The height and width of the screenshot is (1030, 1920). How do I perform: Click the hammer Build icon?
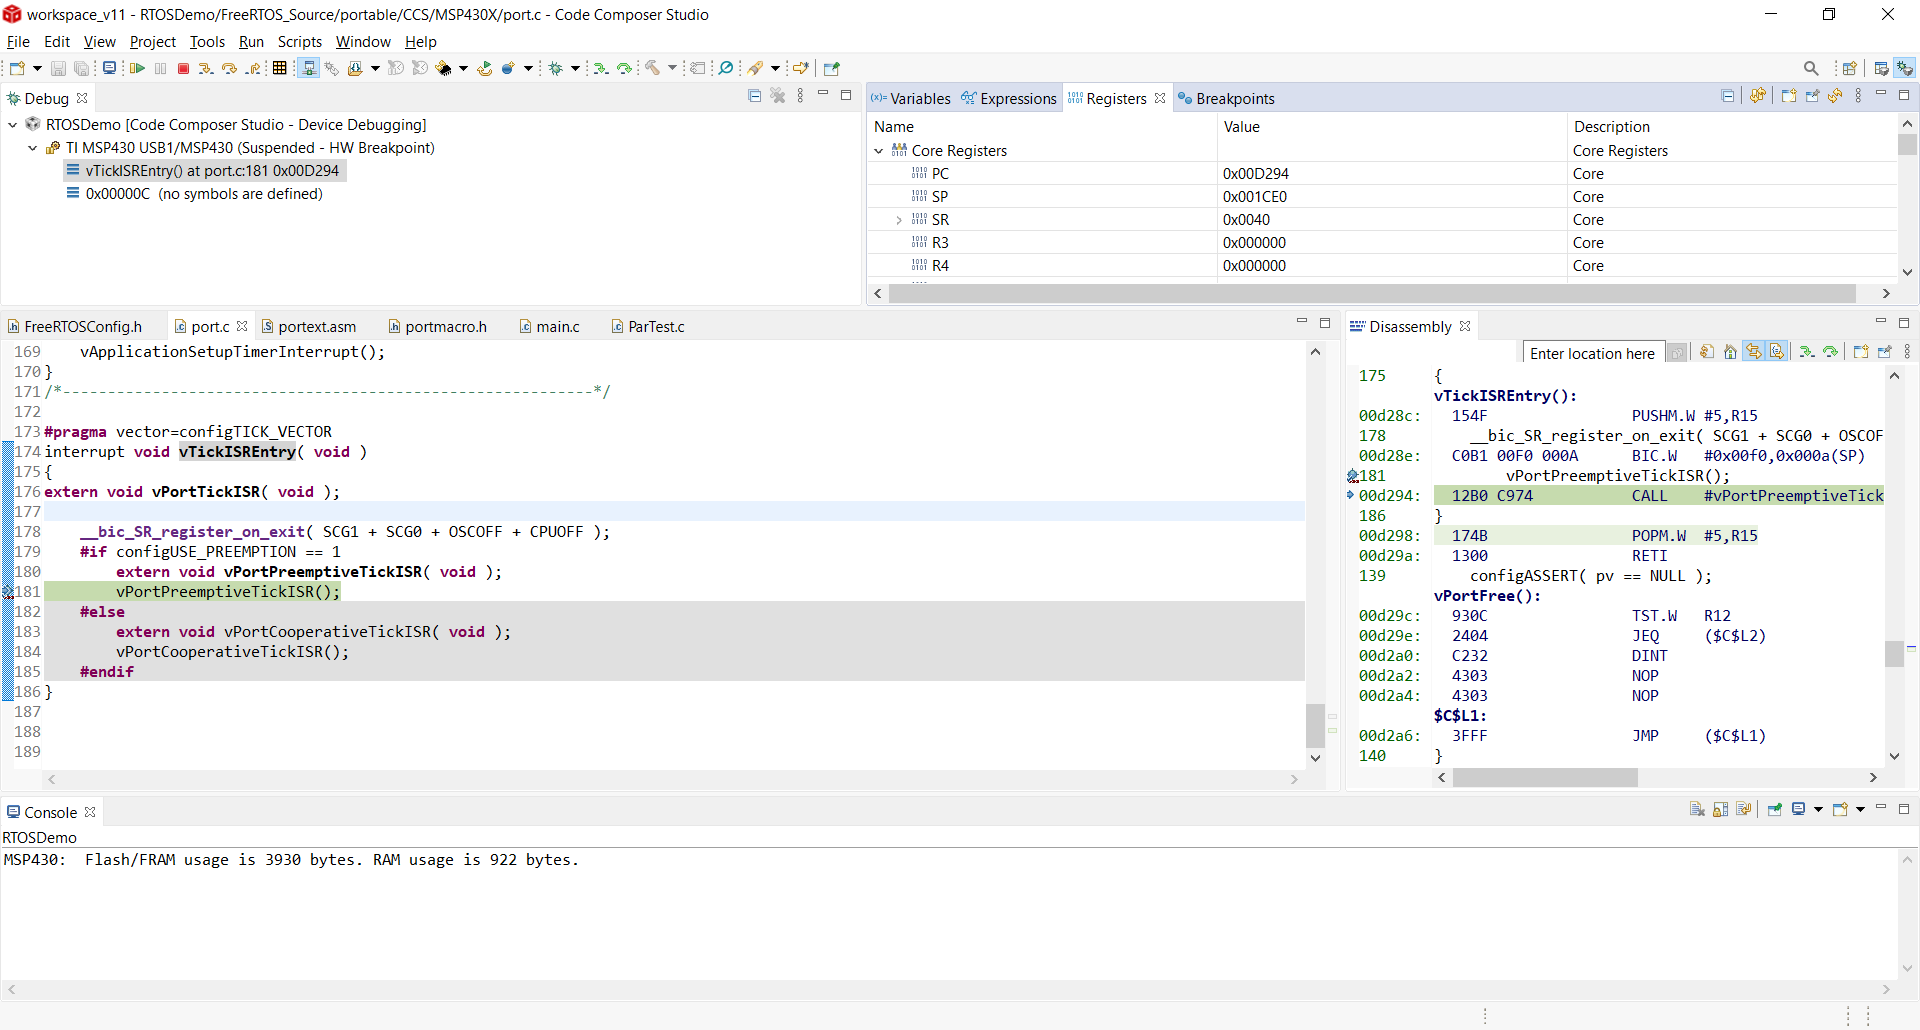click(652, 68)
